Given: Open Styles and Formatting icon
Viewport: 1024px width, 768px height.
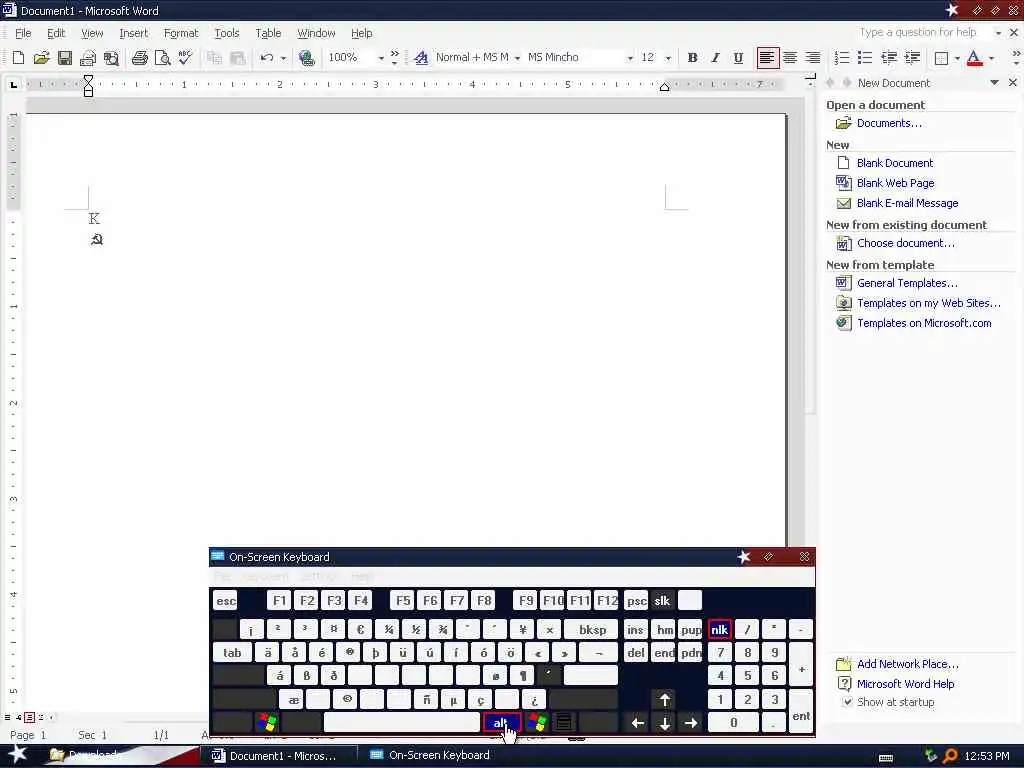Looking at the screenshot, I should click(x=421, y=57).
